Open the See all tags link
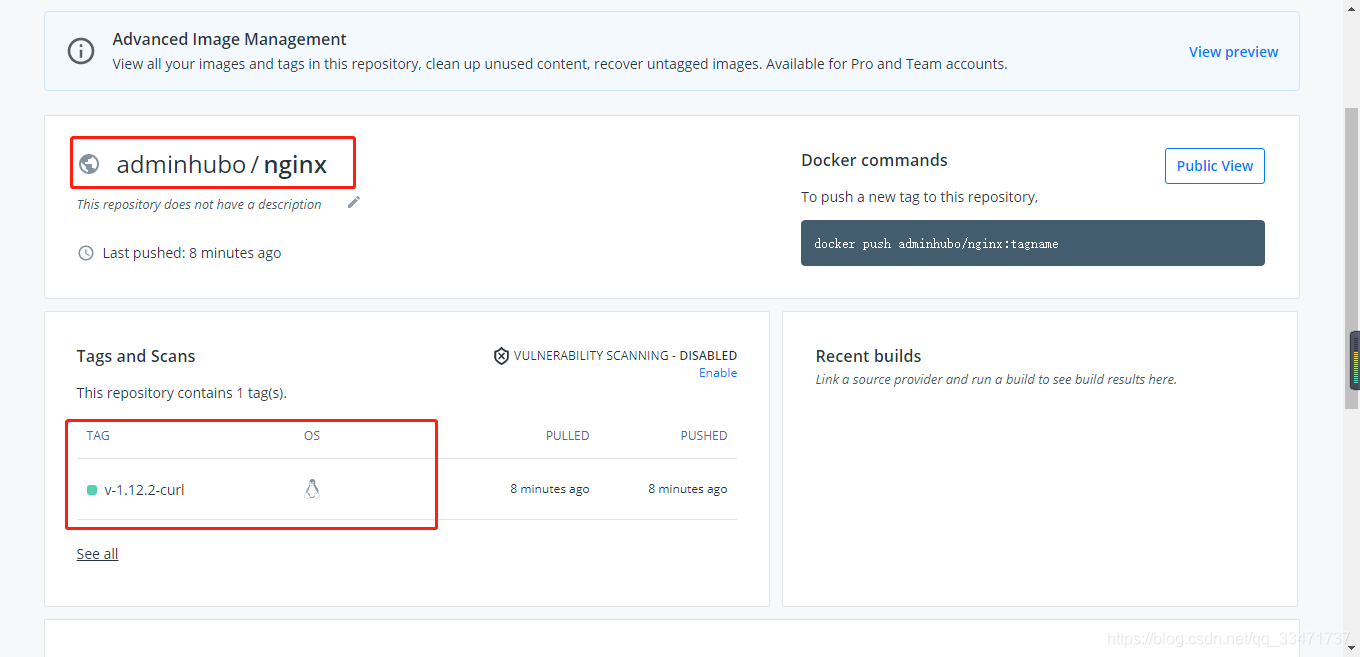 point(97,554)
